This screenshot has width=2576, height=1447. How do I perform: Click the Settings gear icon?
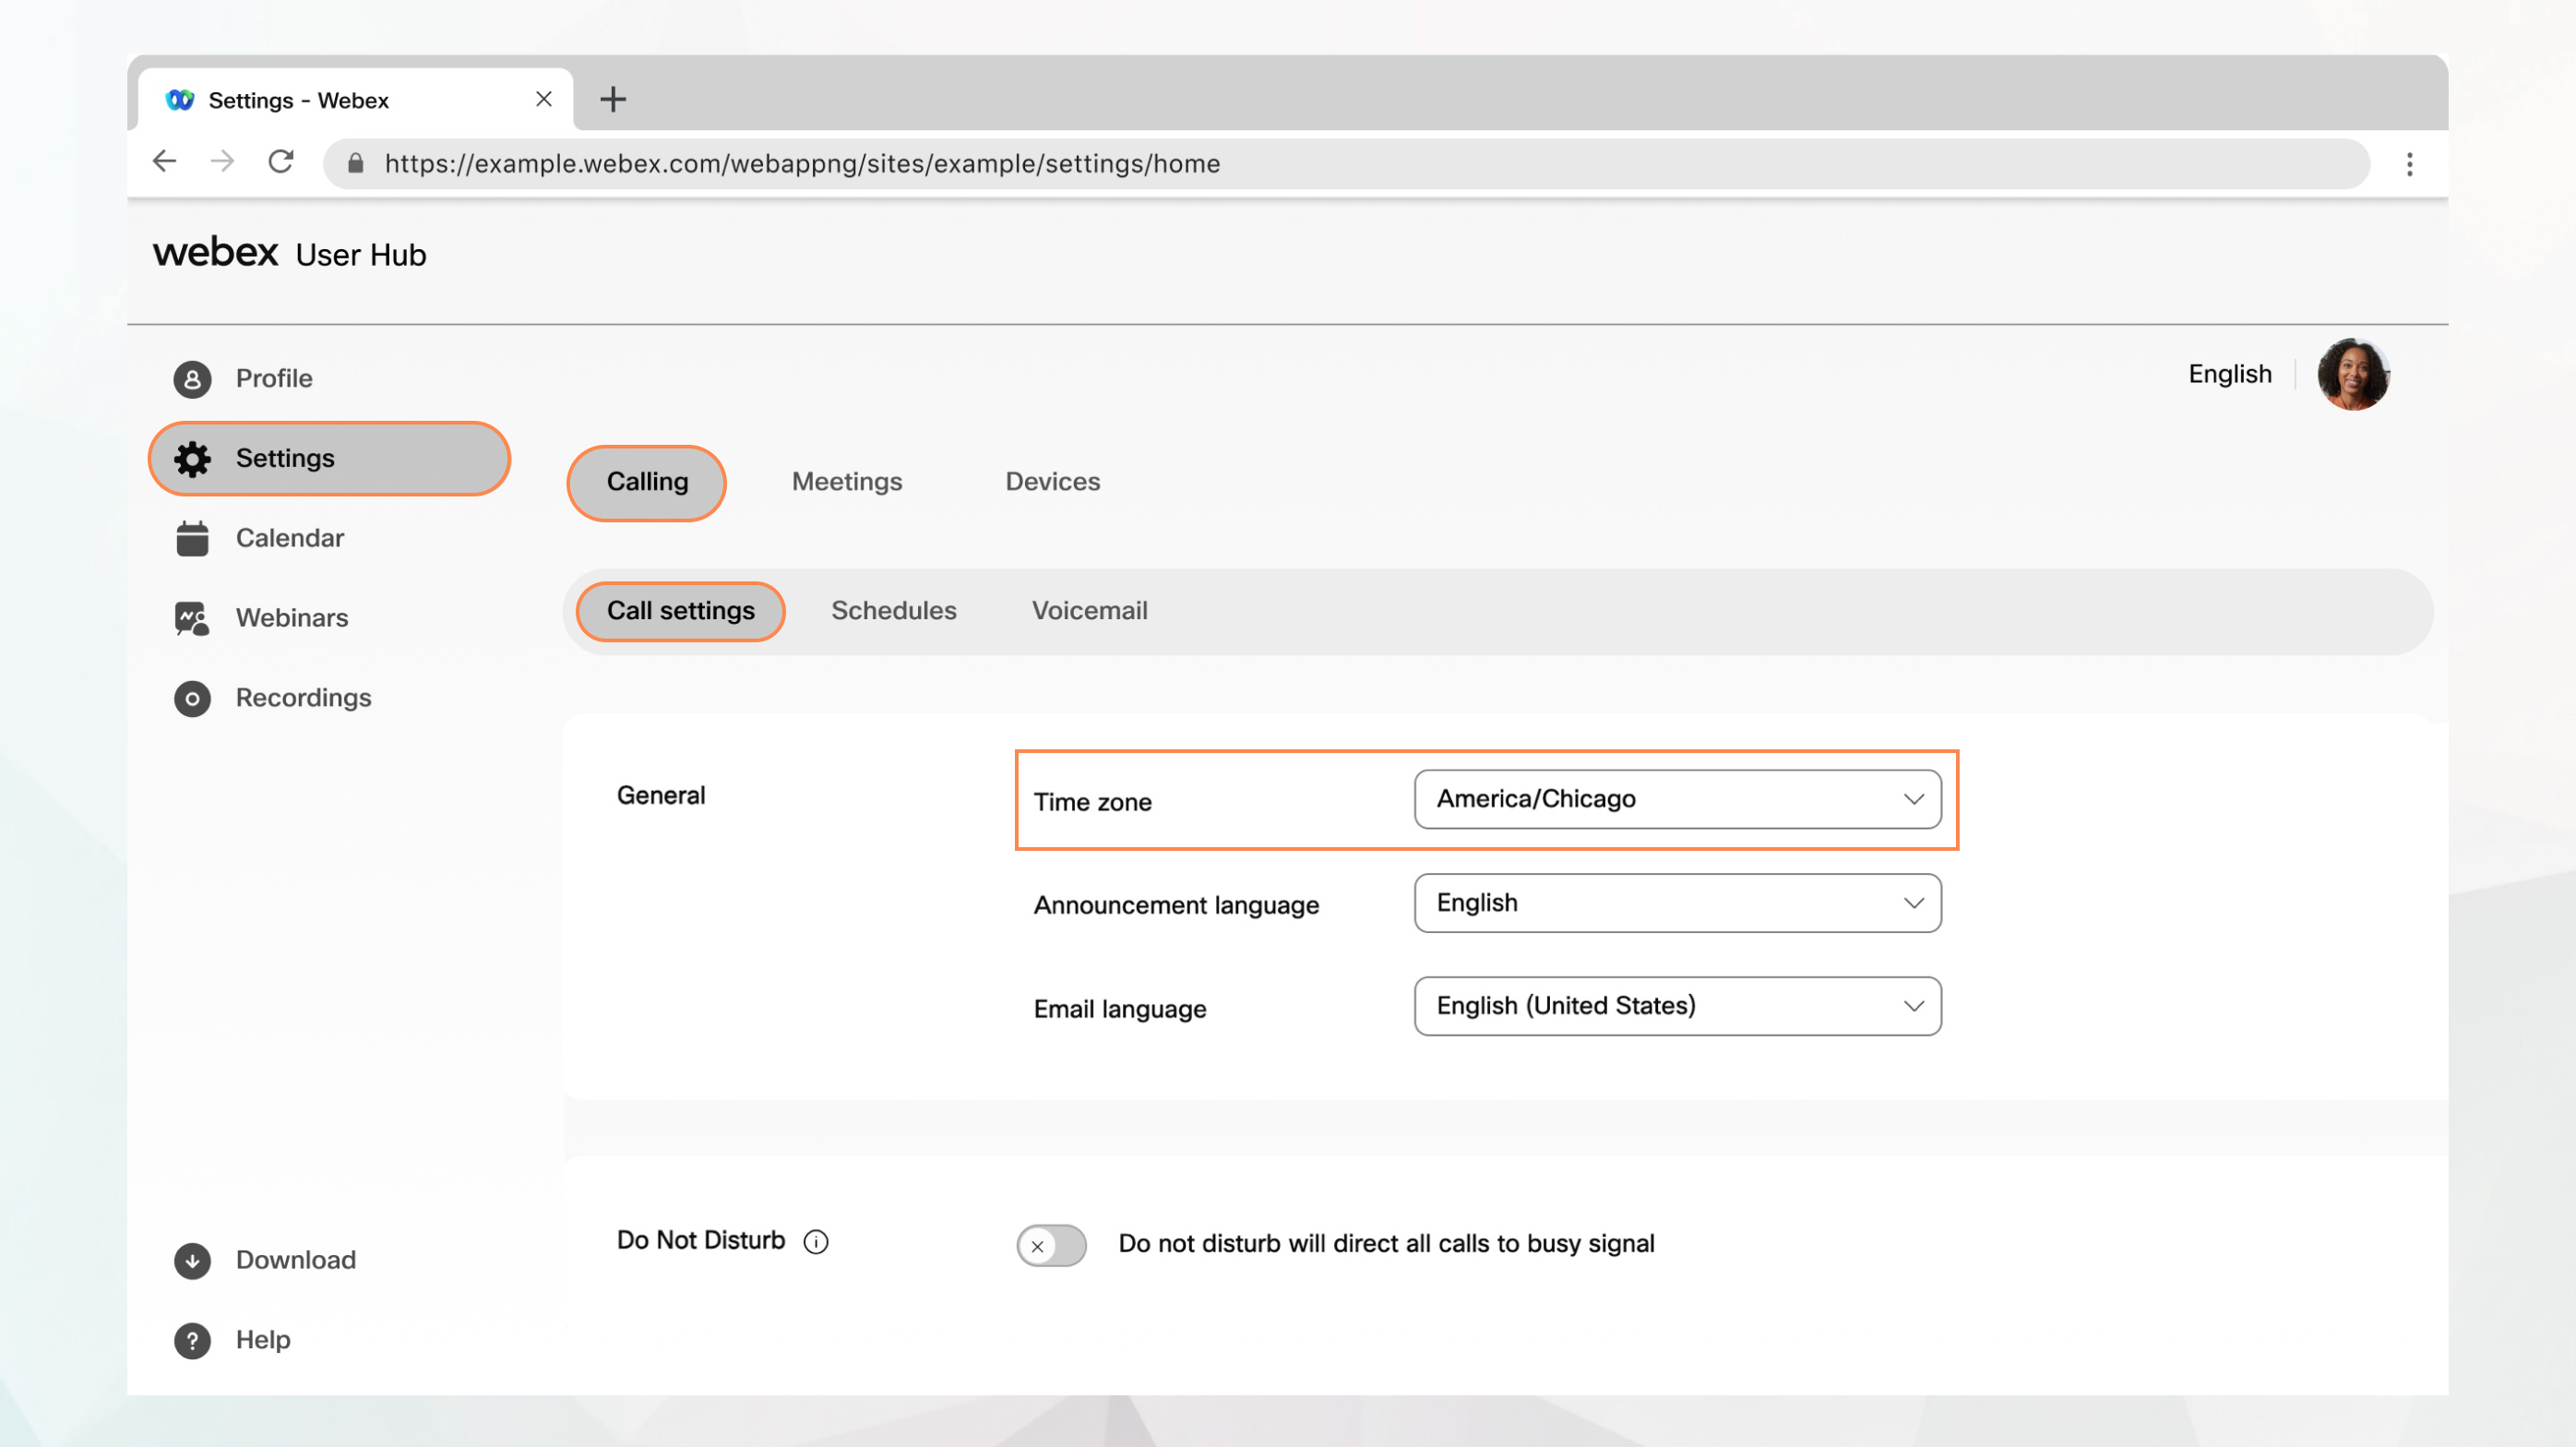[191, 457]
